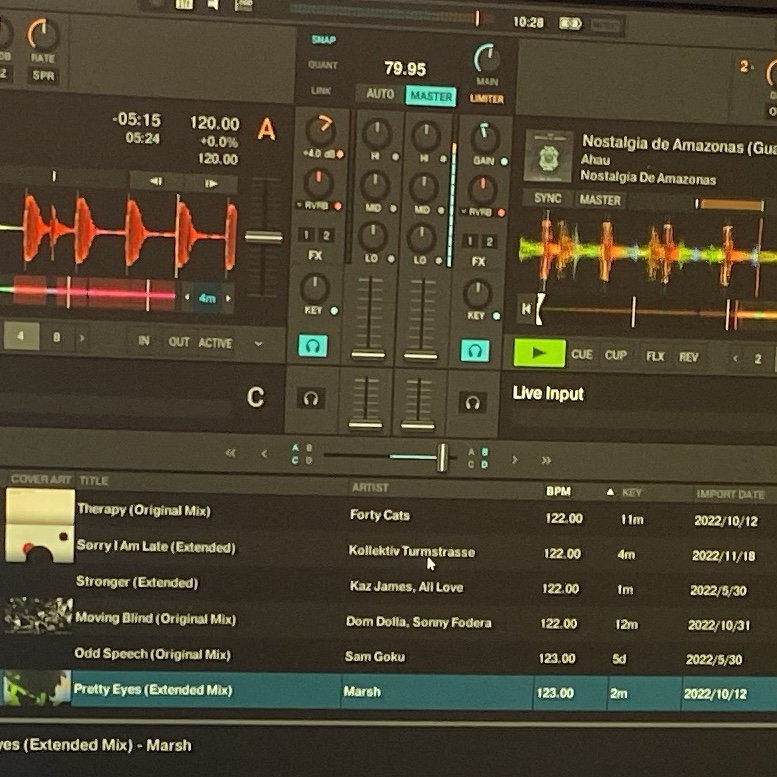Toggle the master LIMITER
Image resolution: width=777 pixels, height=777 pixels.
(487, 99)
